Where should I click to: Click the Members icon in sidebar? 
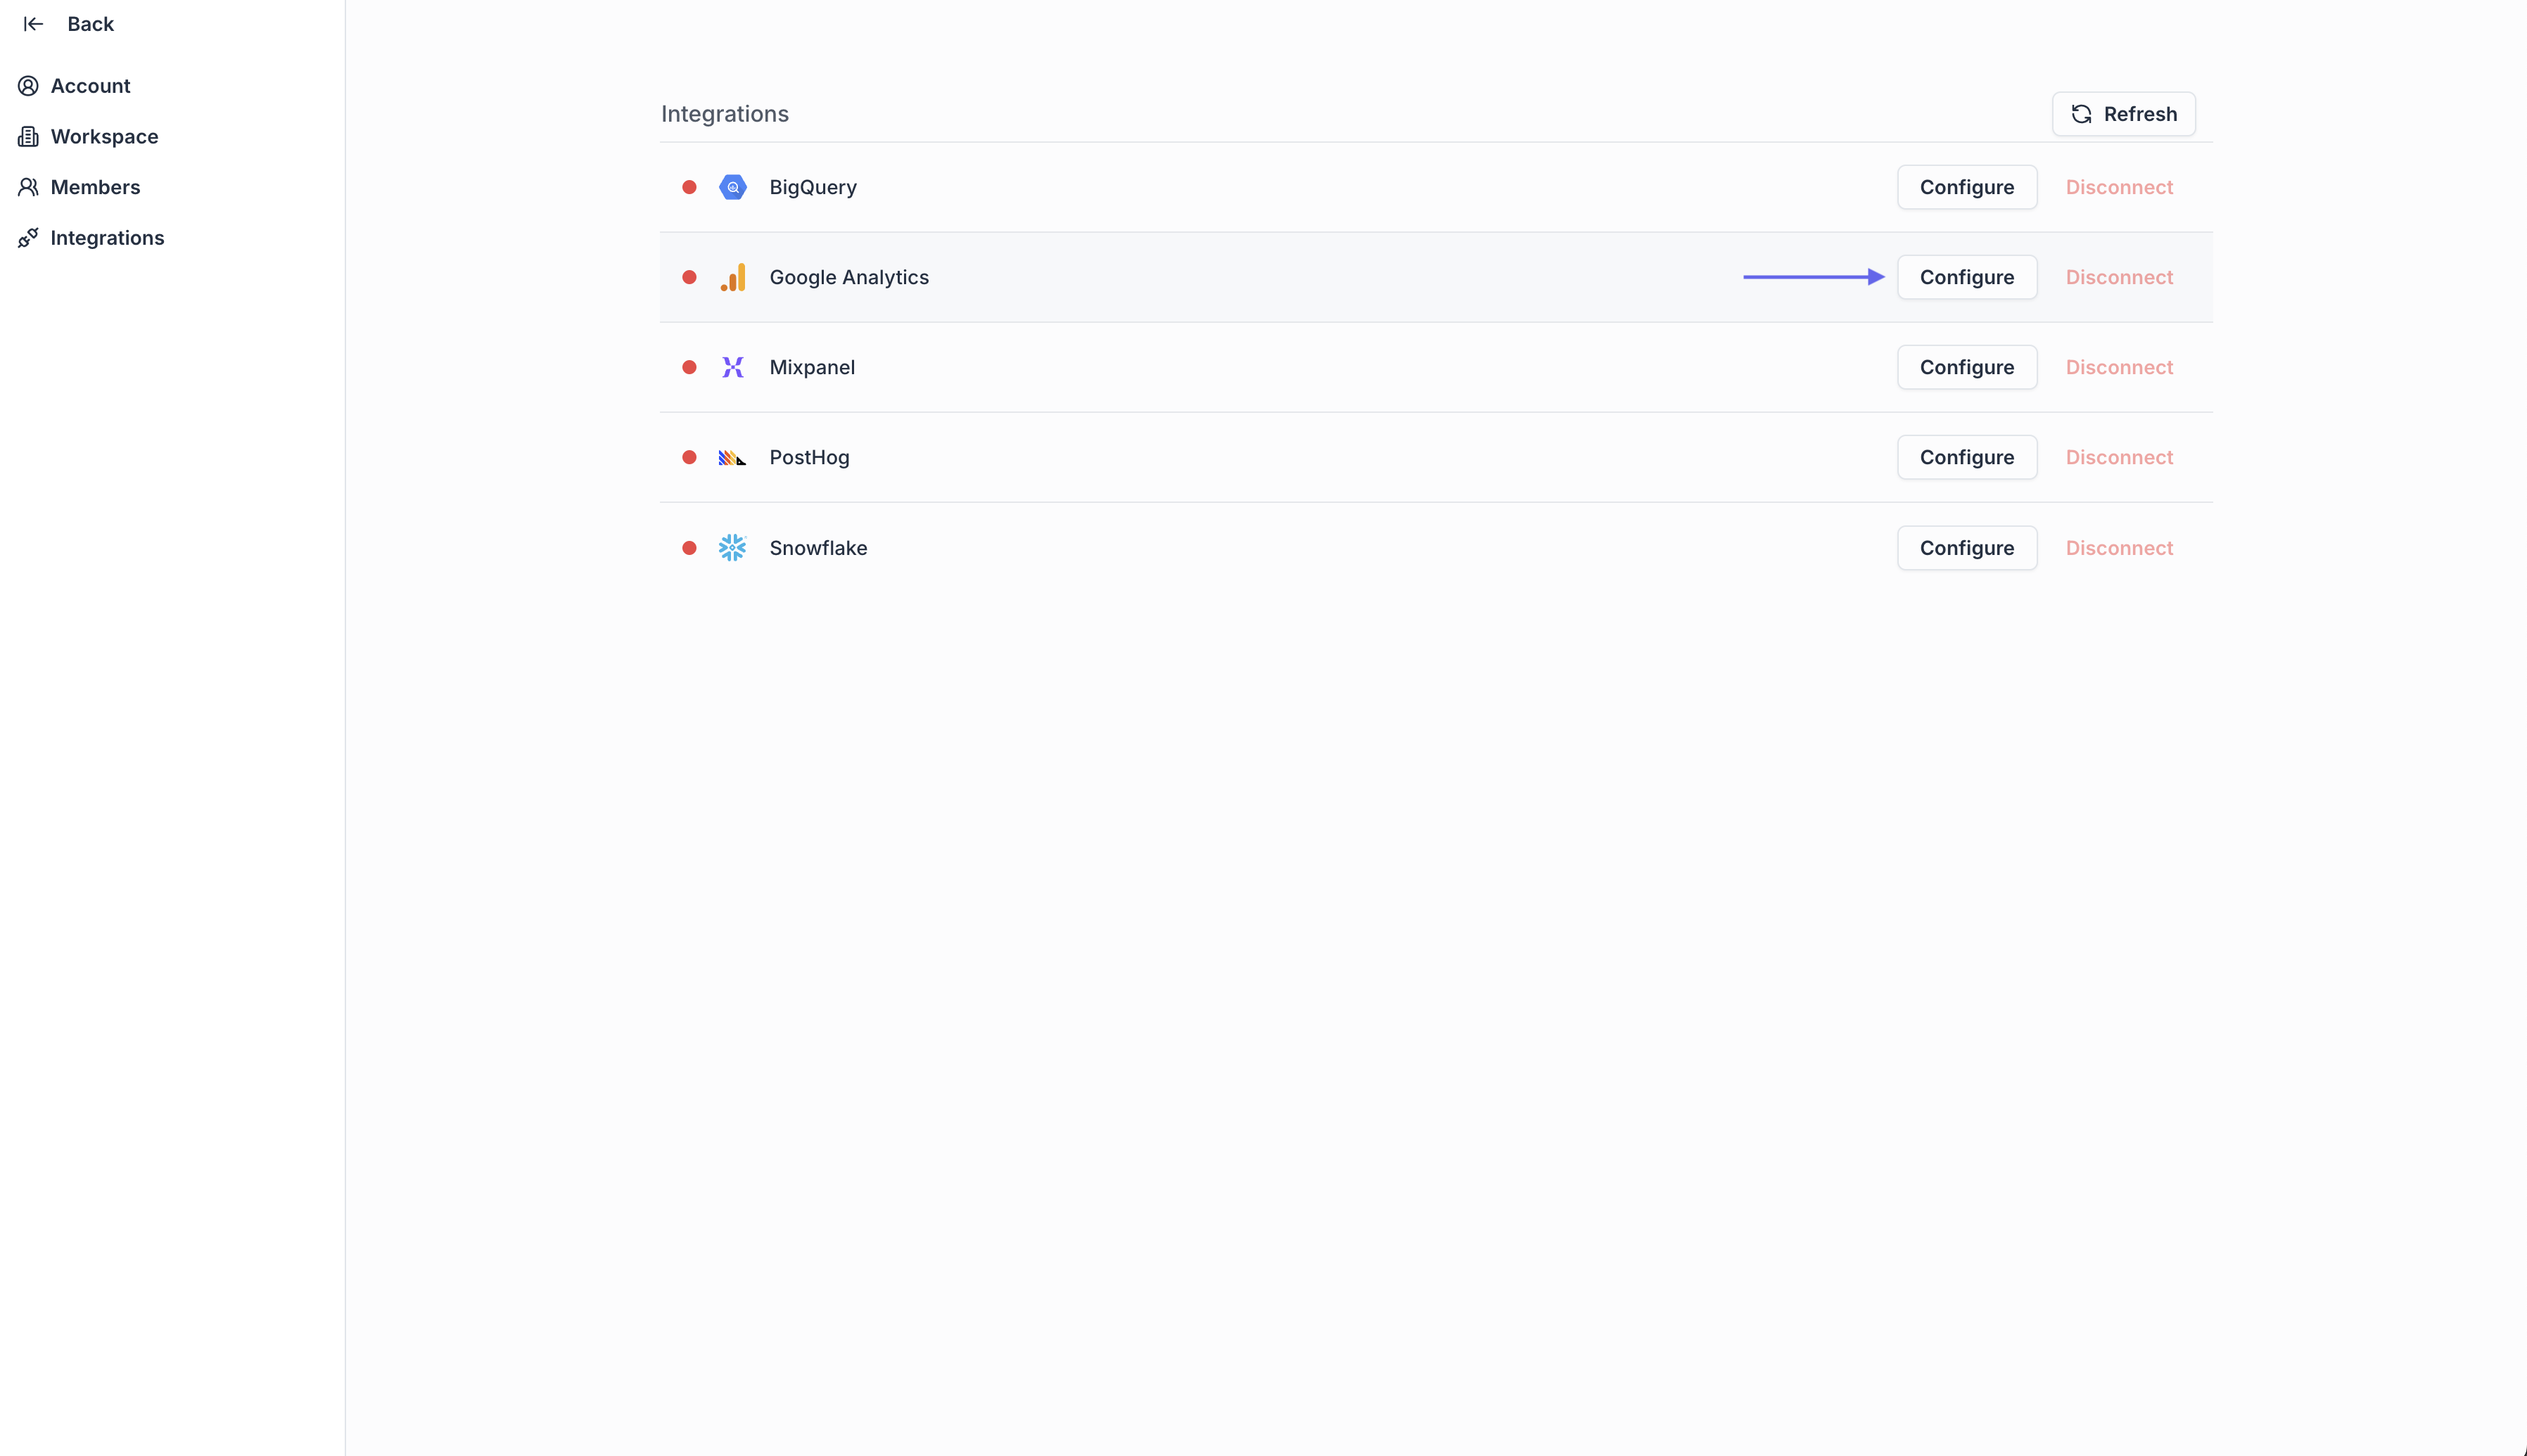[29, 187]
